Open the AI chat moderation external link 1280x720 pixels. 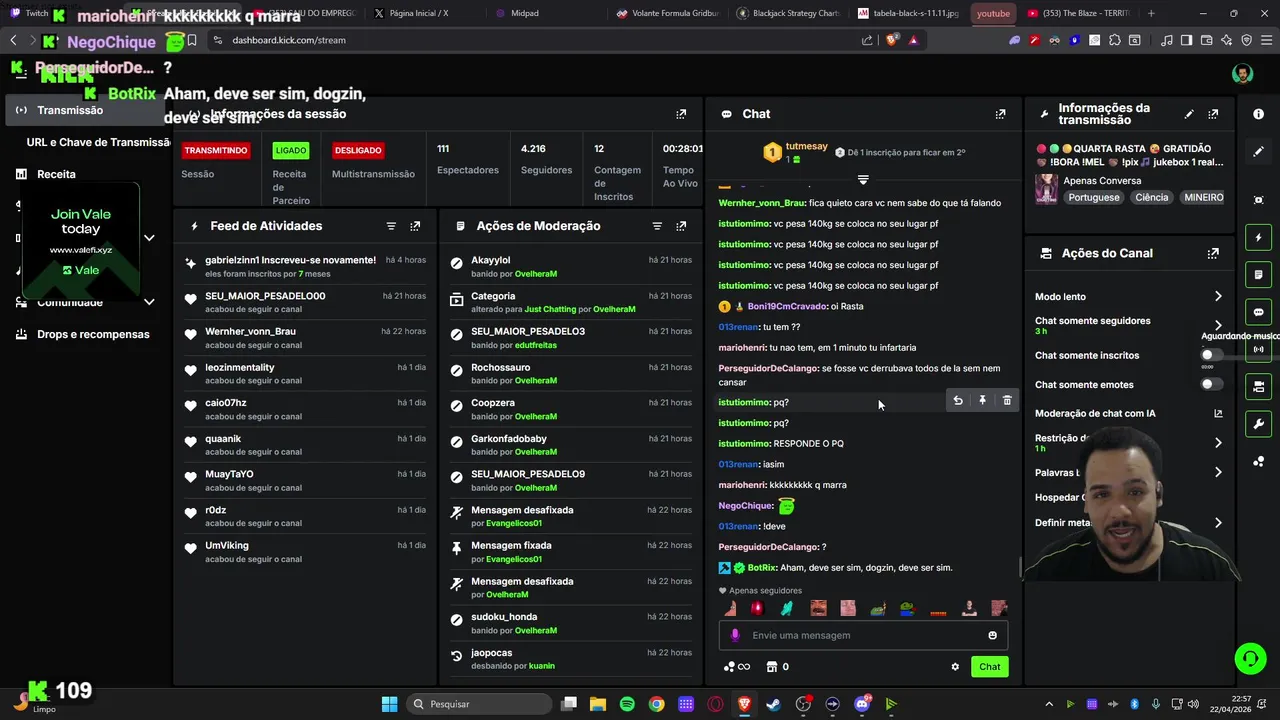pyautogui.click(x=1218, y=414)
